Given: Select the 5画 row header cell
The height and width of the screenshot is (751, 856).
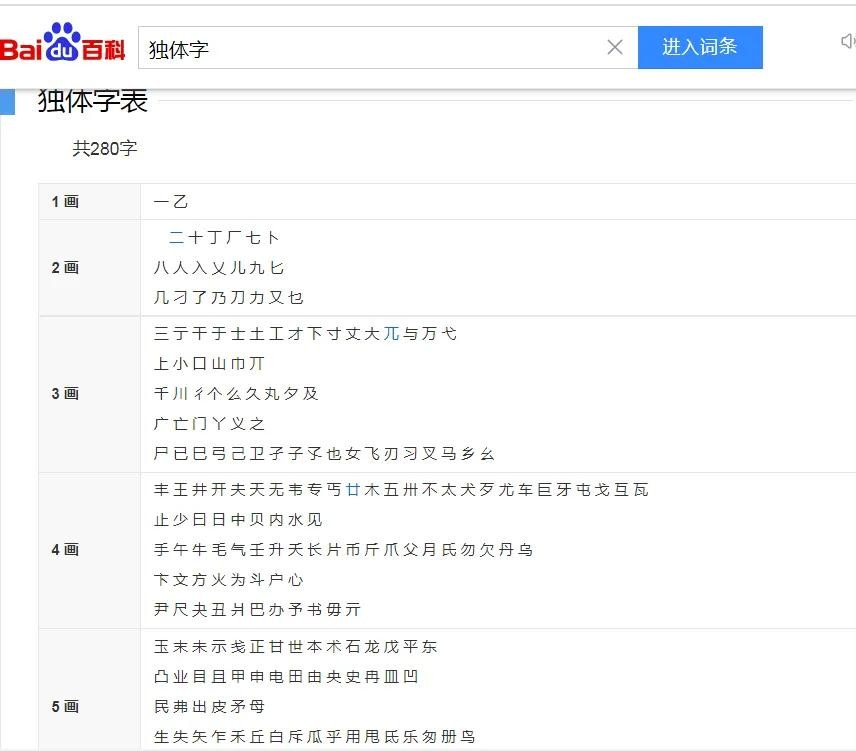Looking at the screenshot, I should tap(66, 707).
